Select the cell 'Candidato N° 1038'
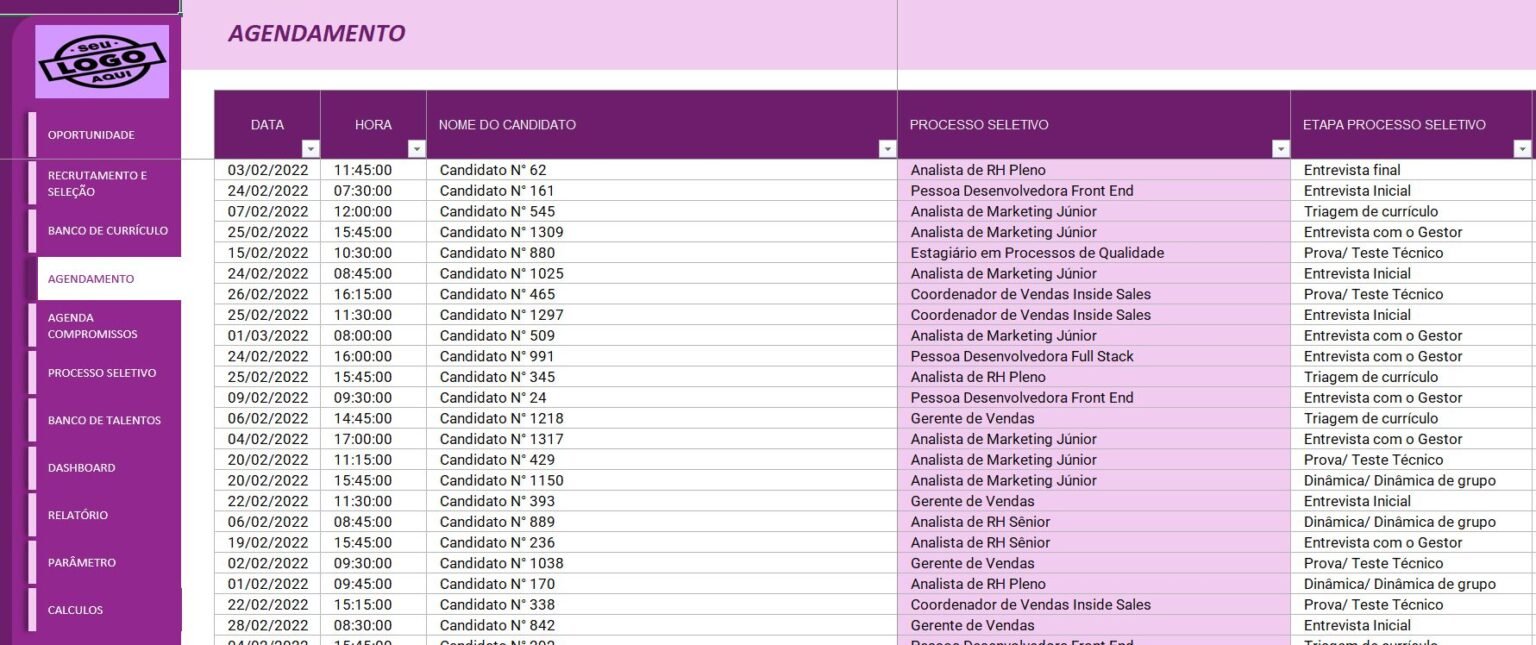 pyautogui.click(x=662, y=563)
